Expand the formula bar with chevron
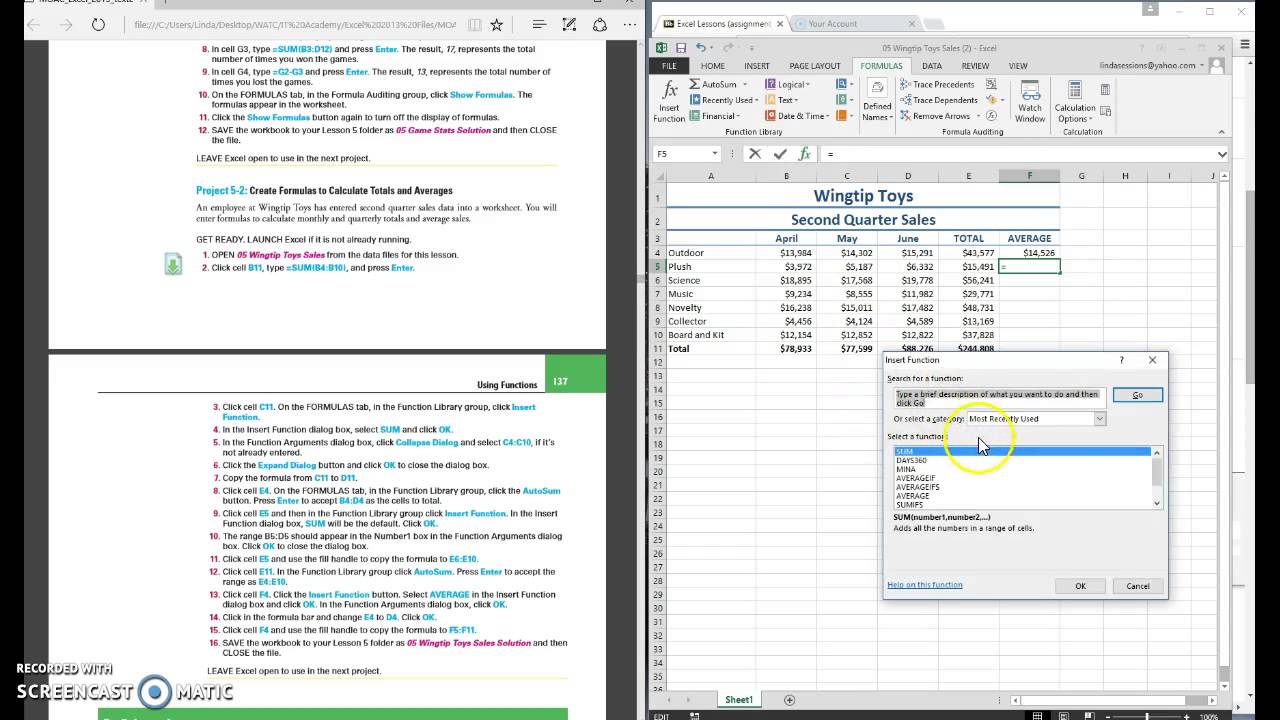 1221,154
